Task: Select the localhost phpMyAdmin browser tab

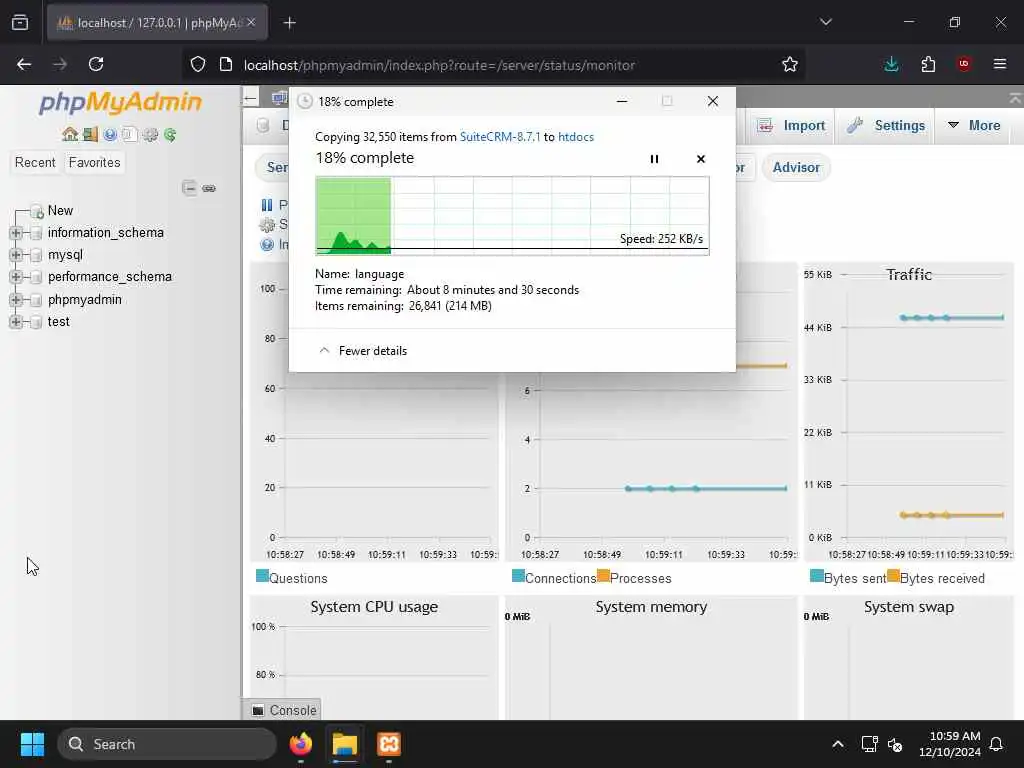Action: (157, 23)
